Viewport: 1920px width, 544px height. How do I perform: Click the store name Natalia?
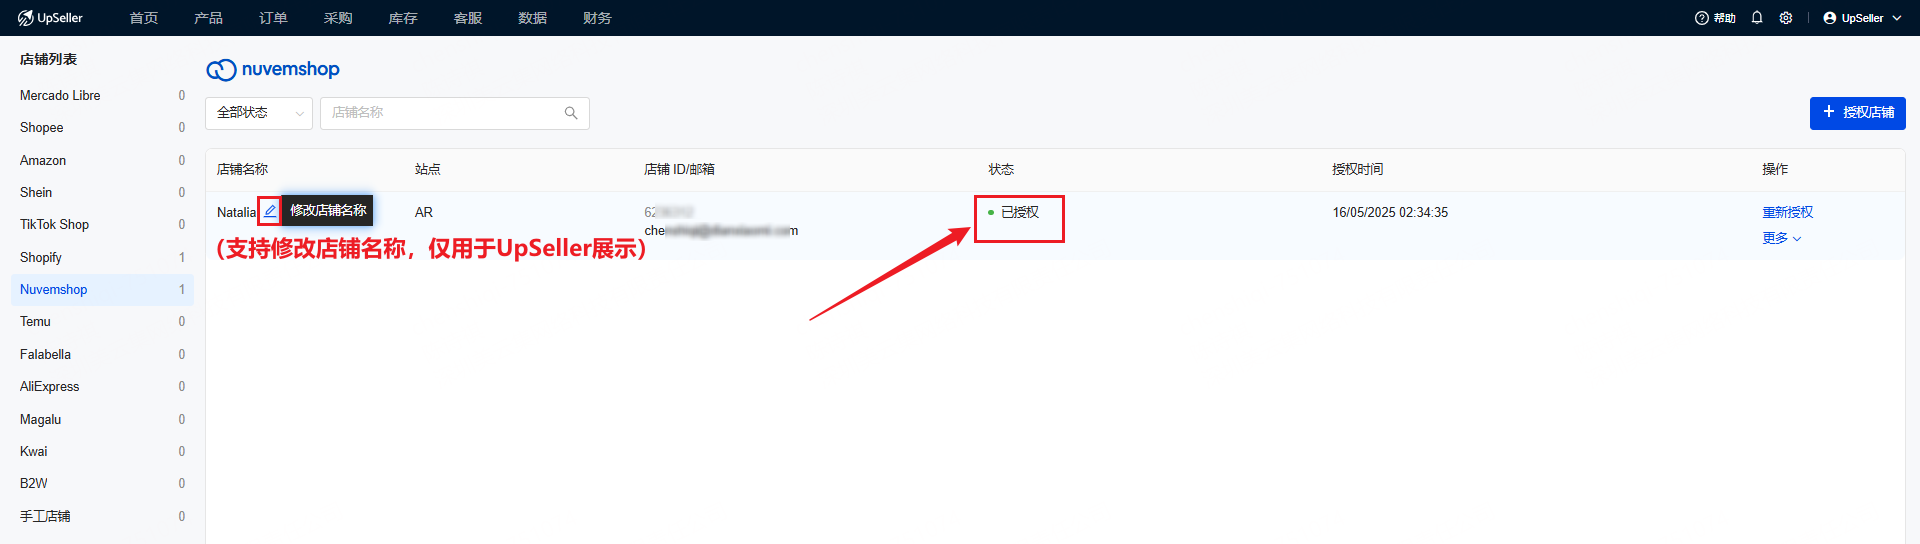click(x=236, y=212)
